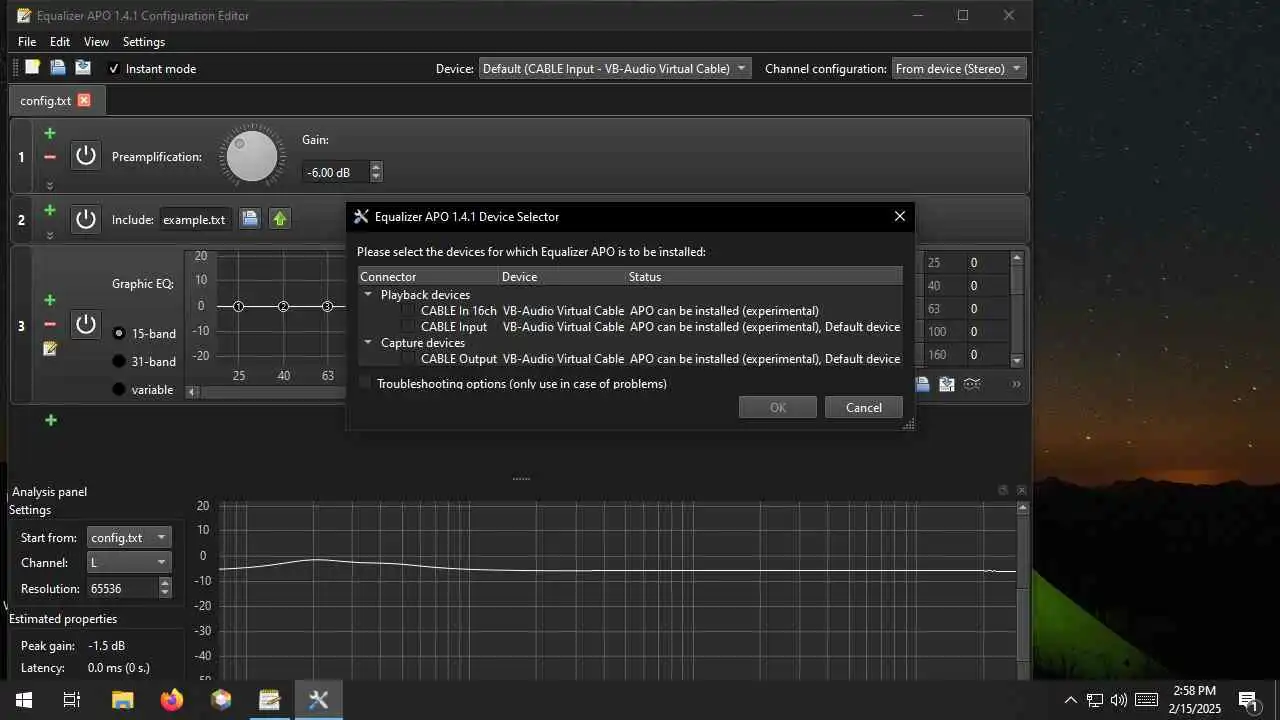The image size is (1280, 720).
Task: Save the configuration with the toolbar icon
Action: (83, 68)
